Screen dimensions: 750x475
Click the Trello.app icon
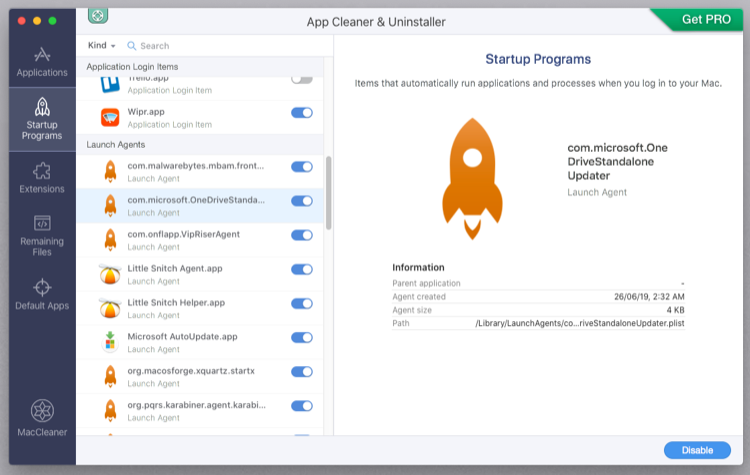click(x=110, y=84)
